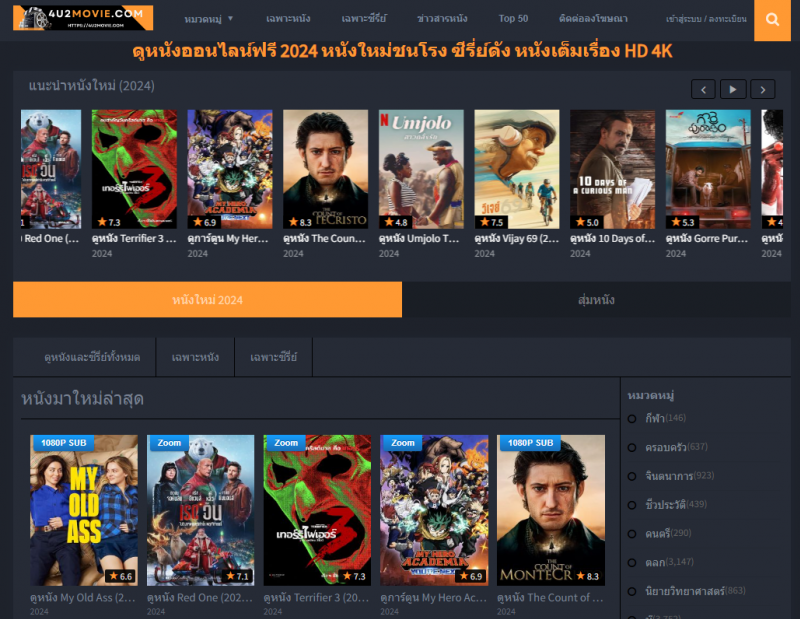Click the orange search magnifier icon
This screenshot has height=619, width=800.
772,20
